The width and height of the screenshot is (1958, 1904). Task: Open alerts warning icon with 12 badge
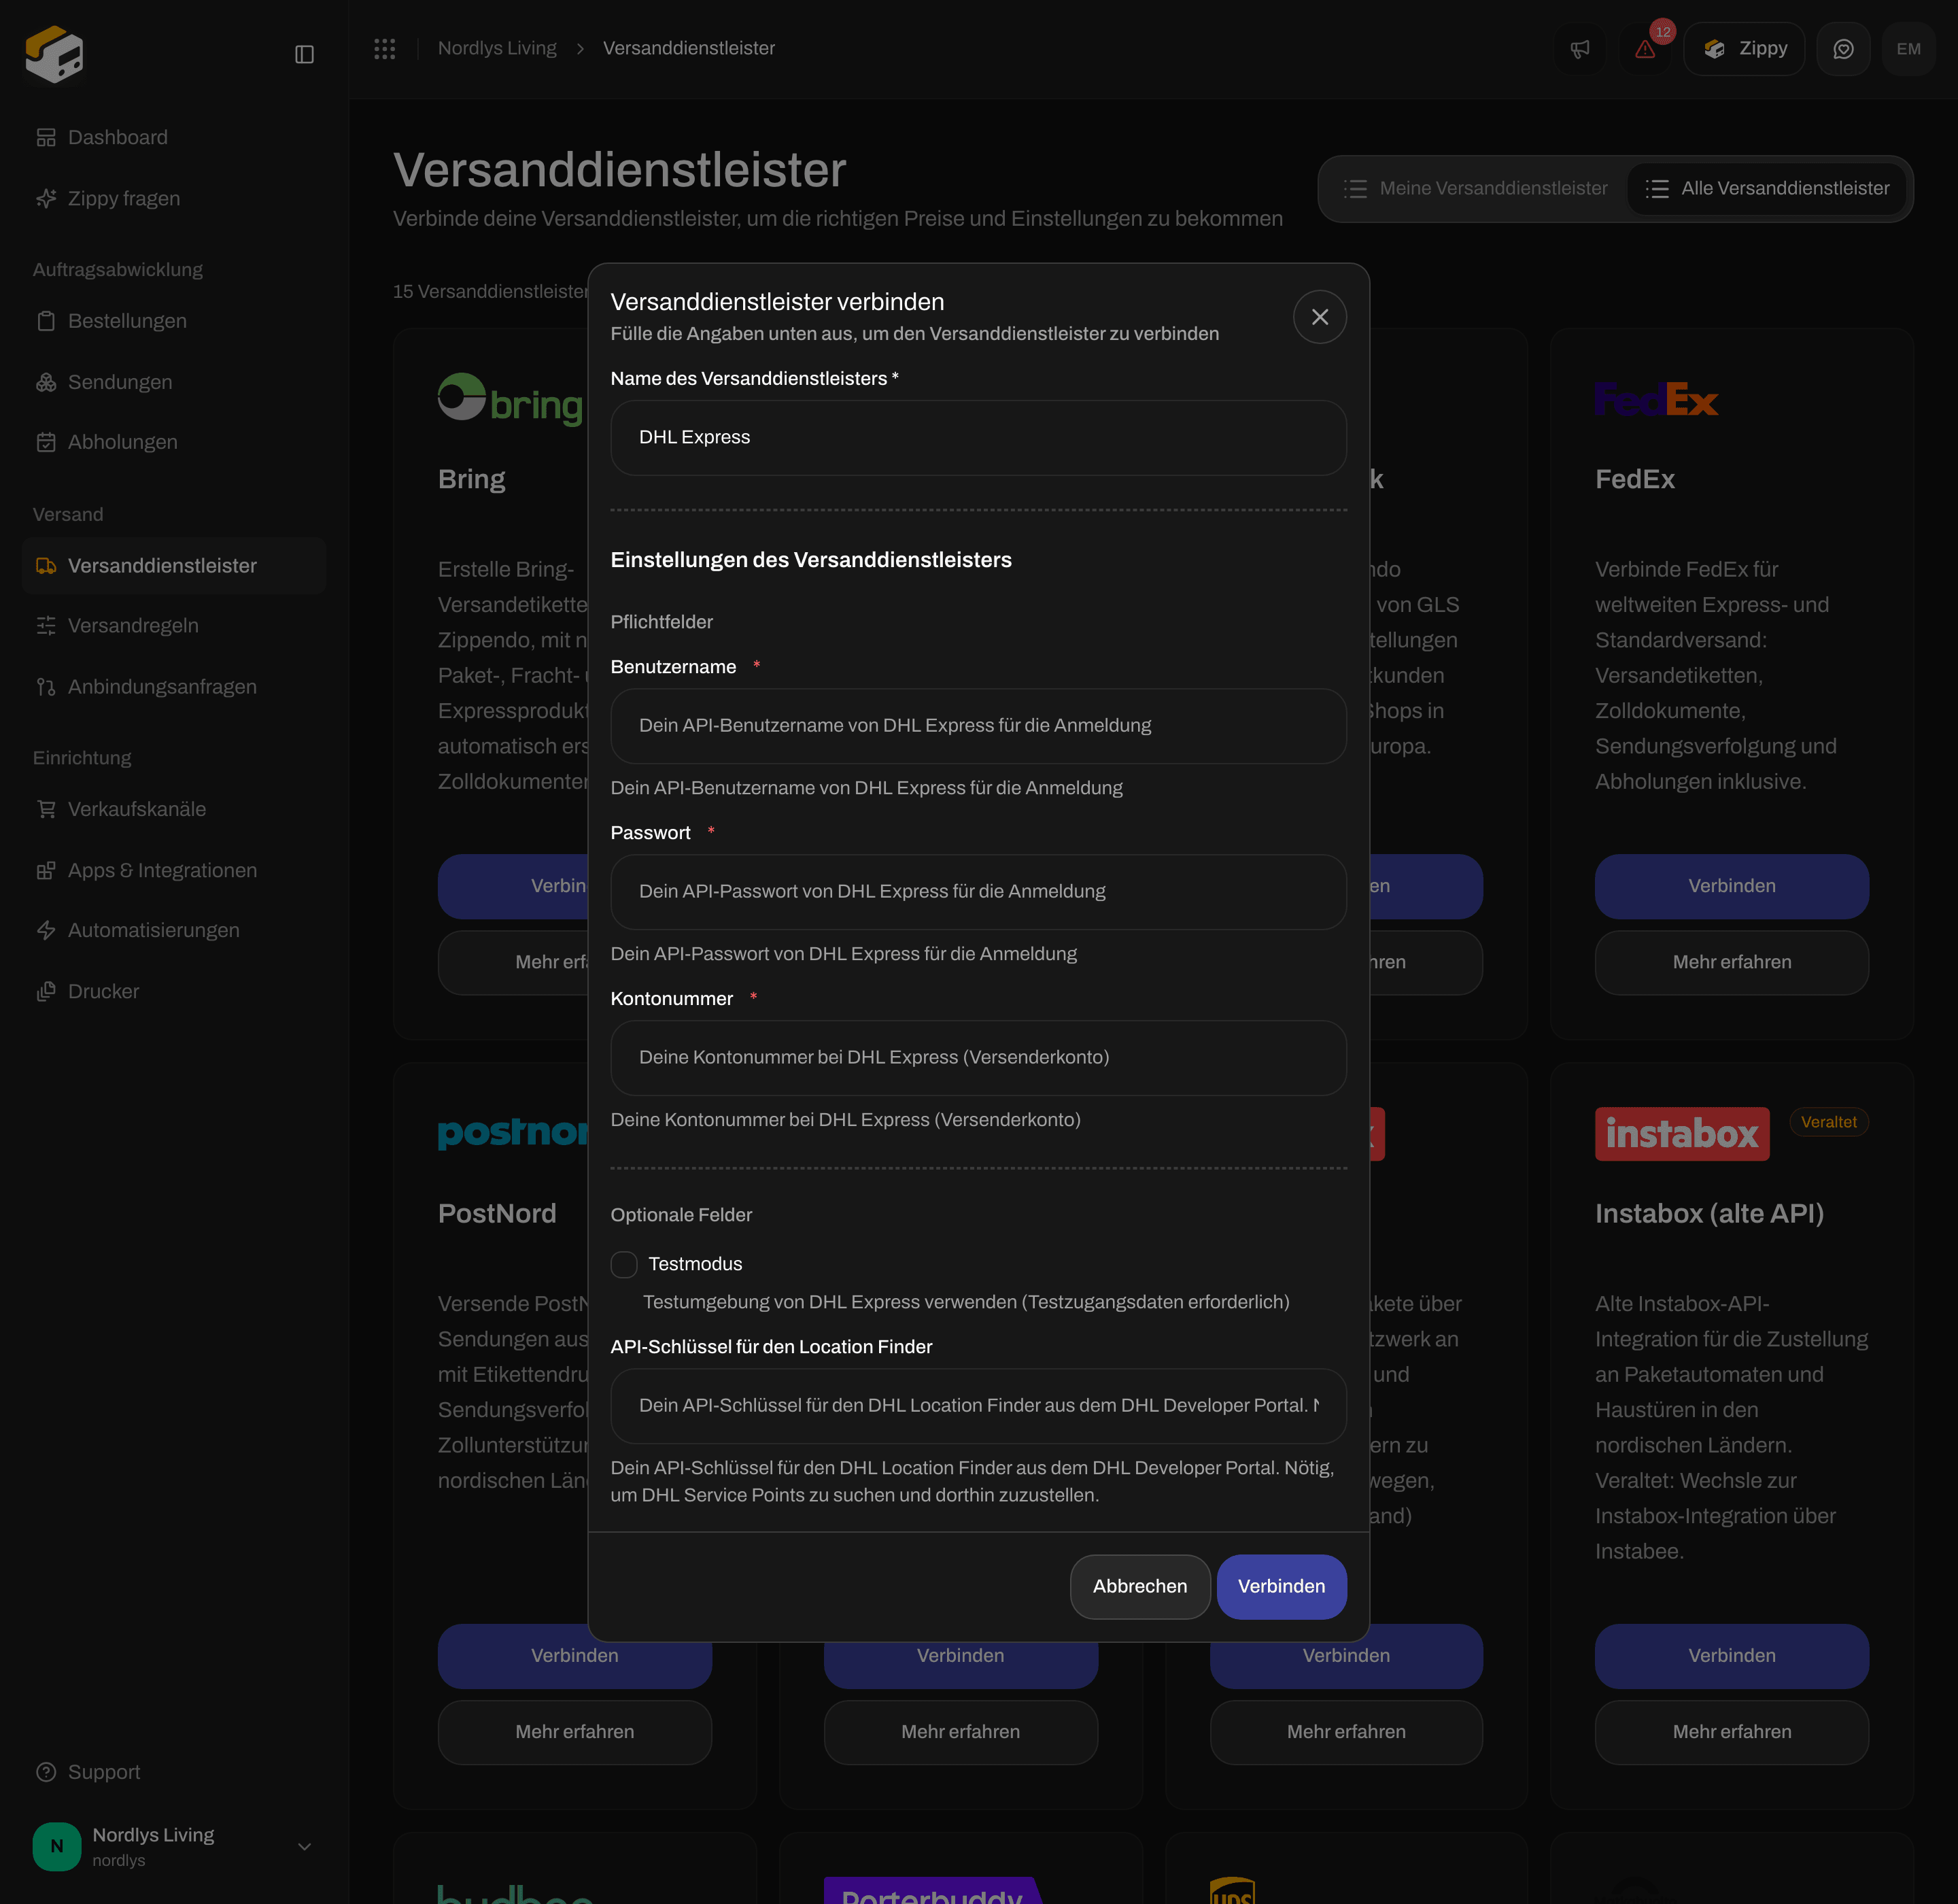tap(1645, 49)
